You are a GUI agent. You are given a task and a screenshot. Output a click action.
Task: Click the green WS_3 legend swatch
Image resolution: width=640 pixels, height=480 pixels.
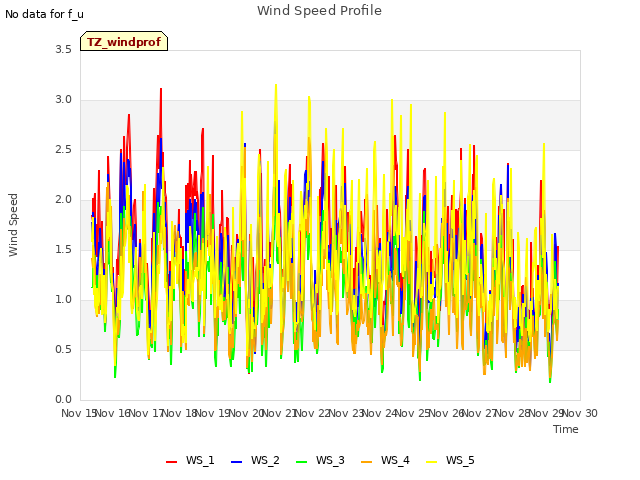point(301,462)
